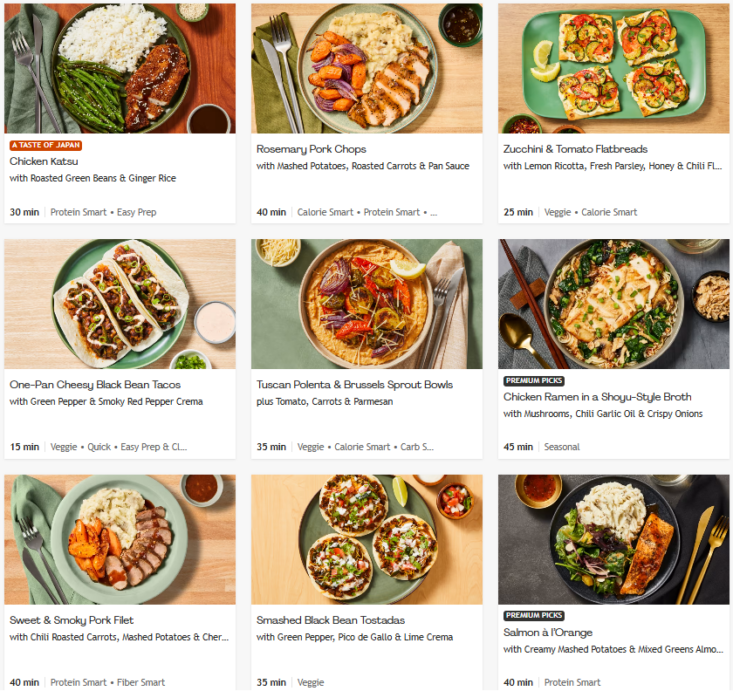This screenshot has height=691, width=733.
Task: Select the Sweet & Smoky Pork Filet title
Action: point(74,620)
